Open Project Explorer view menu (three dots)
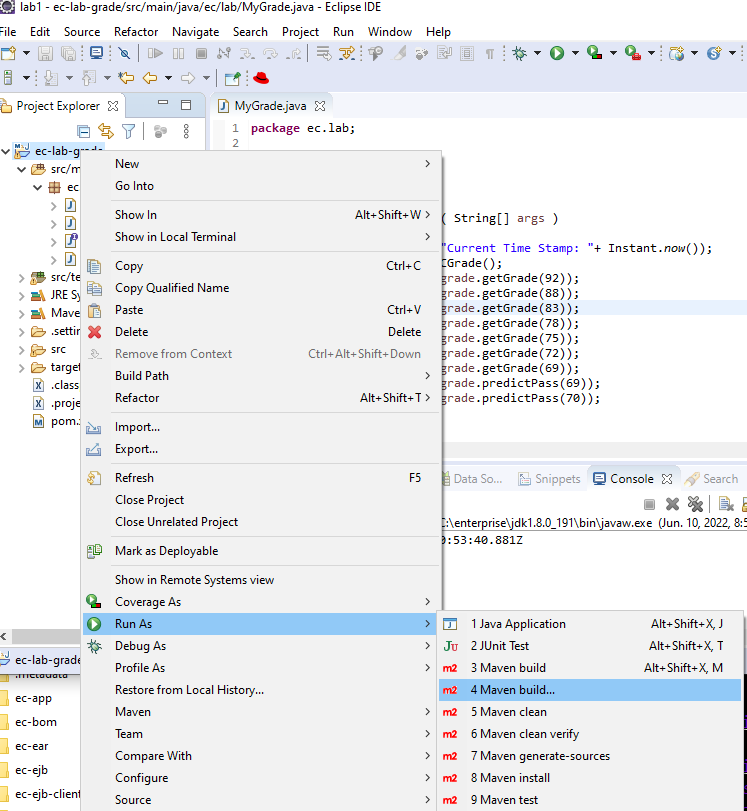747x811 pixels. (186, 131)
